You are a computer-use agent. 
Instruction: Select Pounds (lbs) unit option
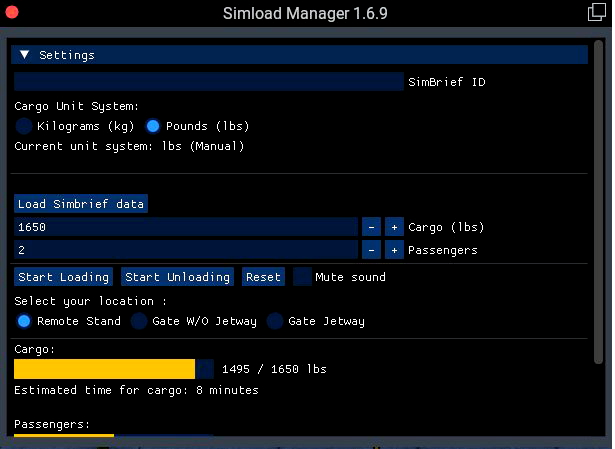tap(153, 126)
